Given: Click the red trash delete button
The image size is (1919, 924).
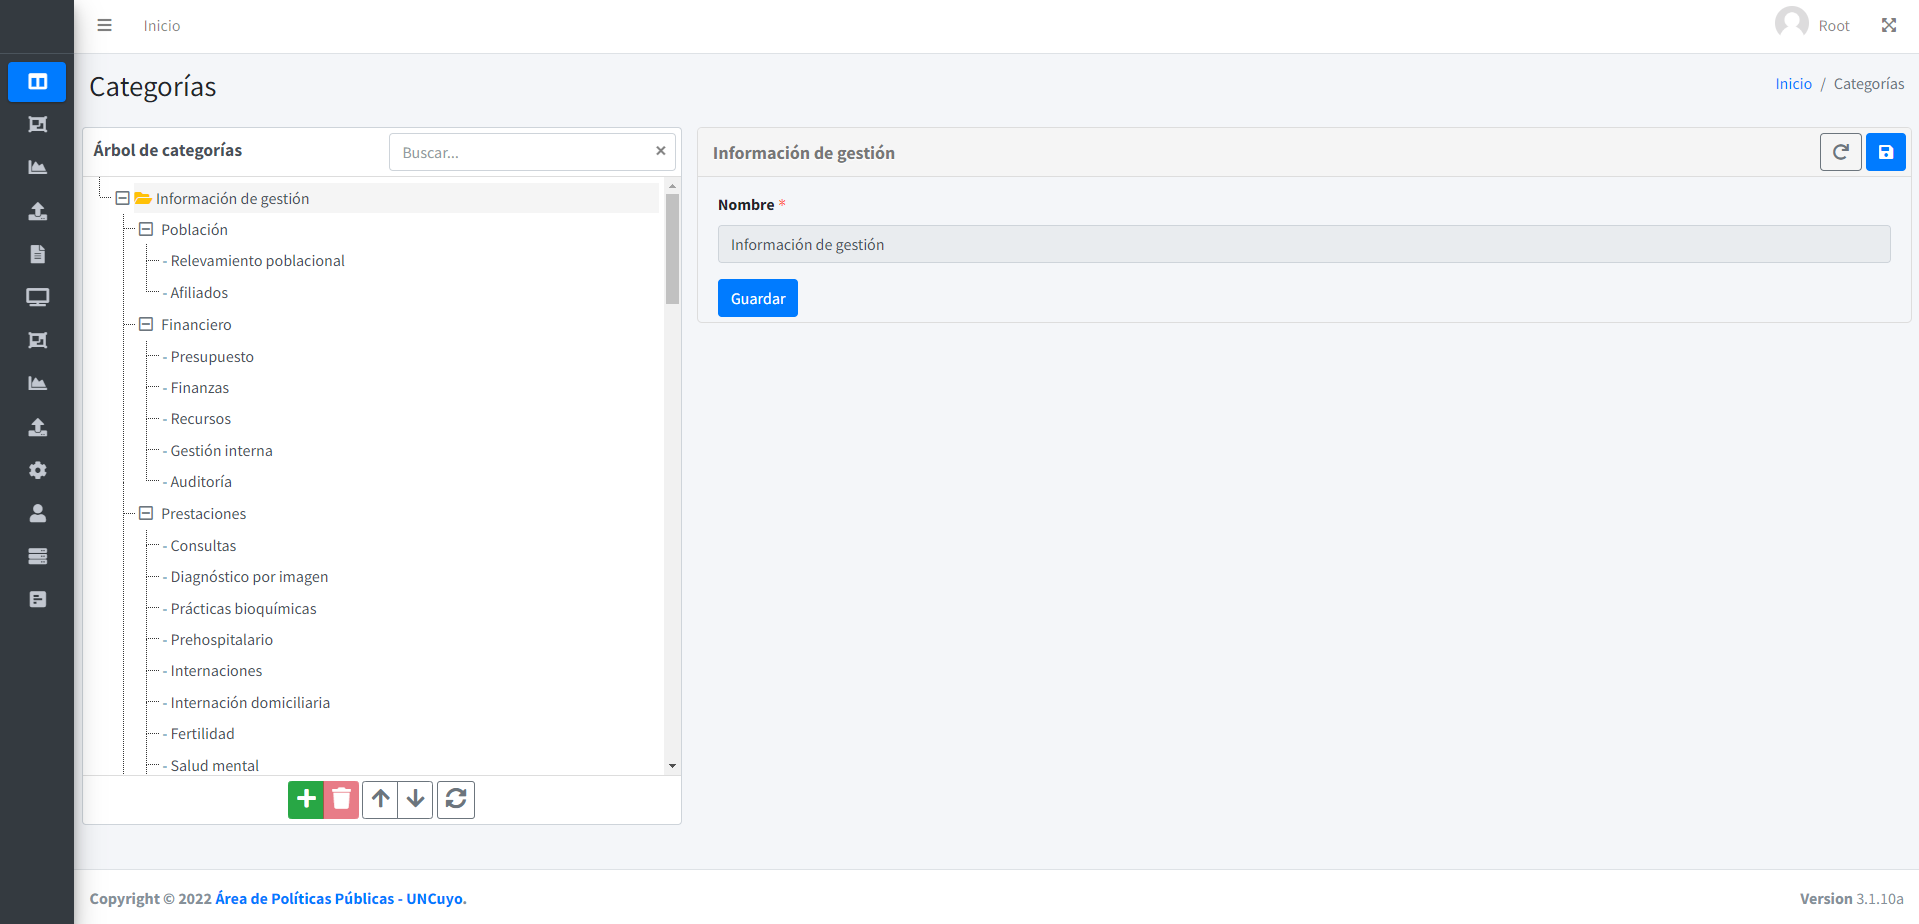Looking at the screenshot, I should click(341, 800).
